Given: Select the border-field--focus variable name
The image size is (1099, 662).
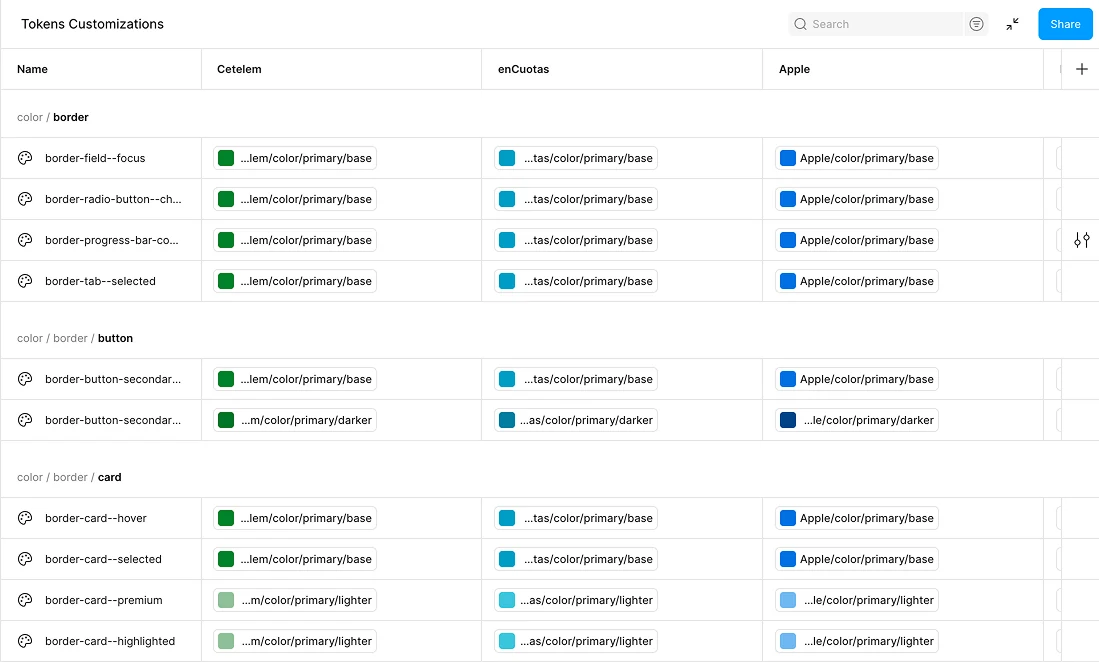Looking at the screenshot, I should (x=95, y=158).
